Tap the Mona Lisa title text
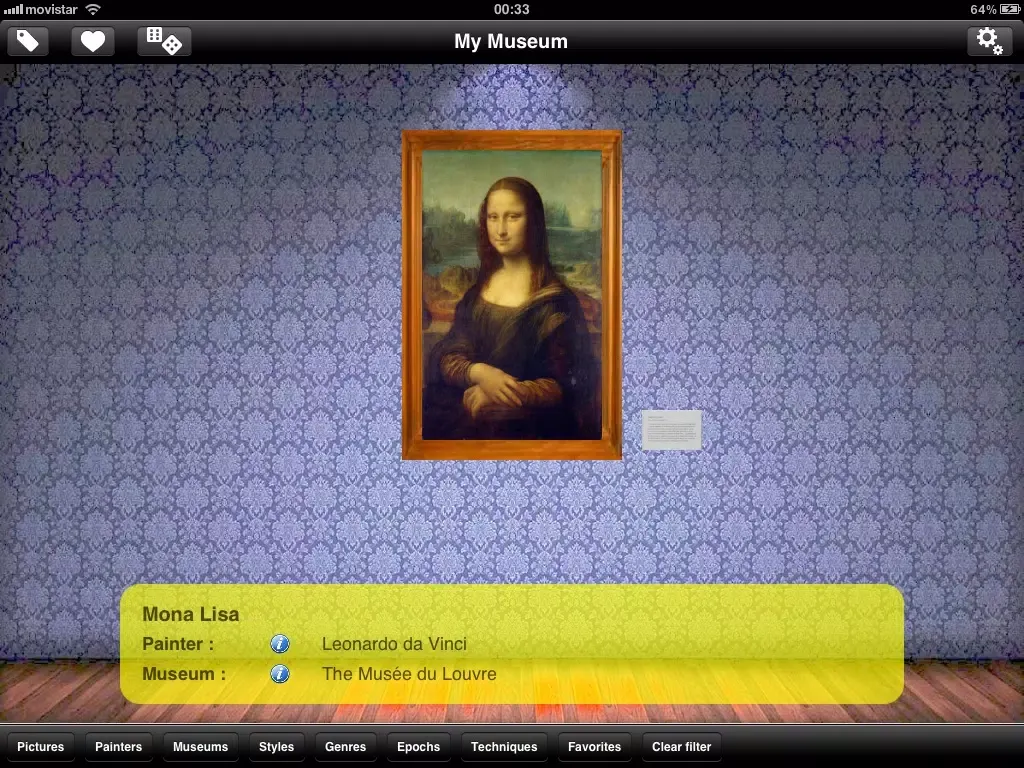 point(191,614)
